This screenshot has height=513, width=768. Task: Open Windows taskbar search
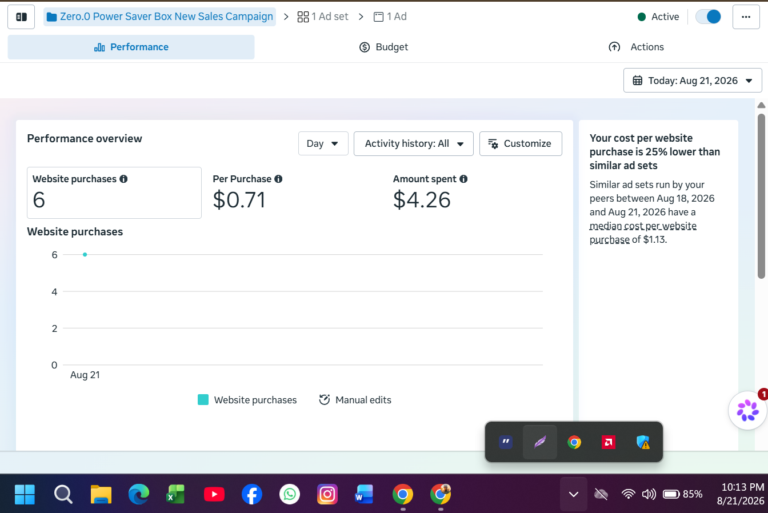[x=63, y=494]
